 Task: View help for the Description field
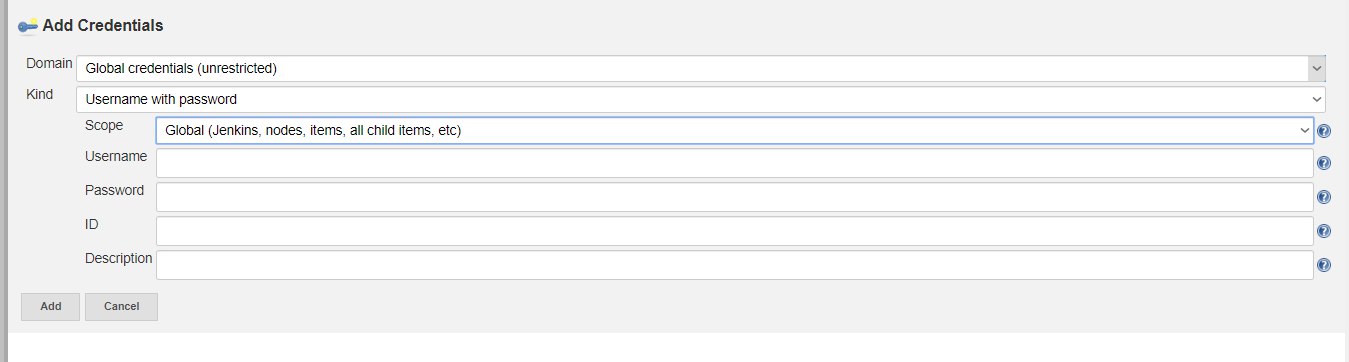coord(1324,265)
